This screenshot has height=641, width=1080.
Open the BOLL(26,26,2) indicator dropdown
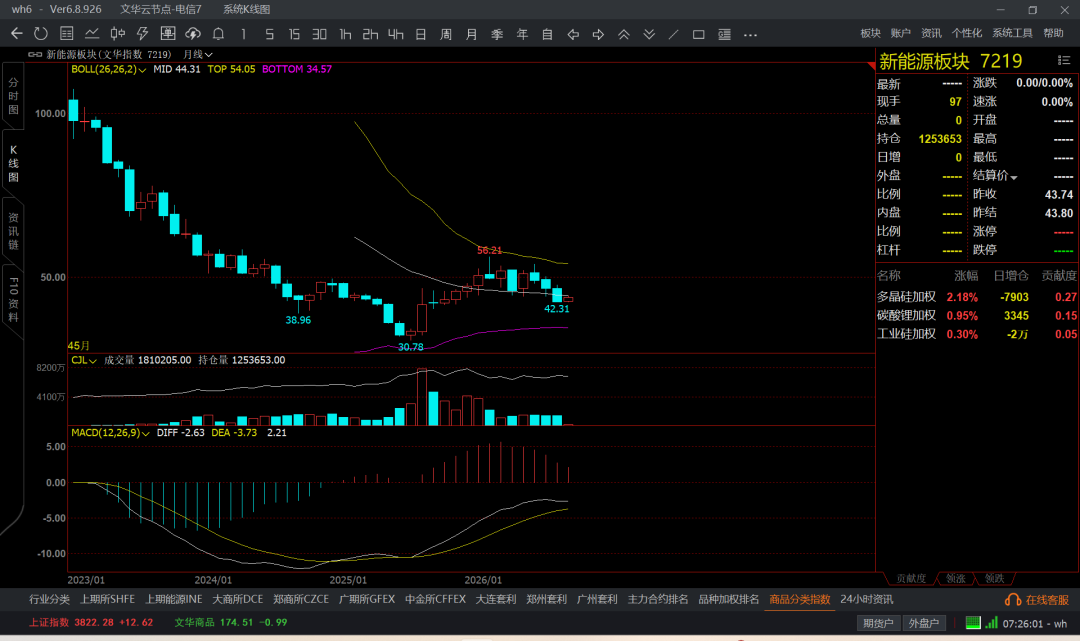108,70
